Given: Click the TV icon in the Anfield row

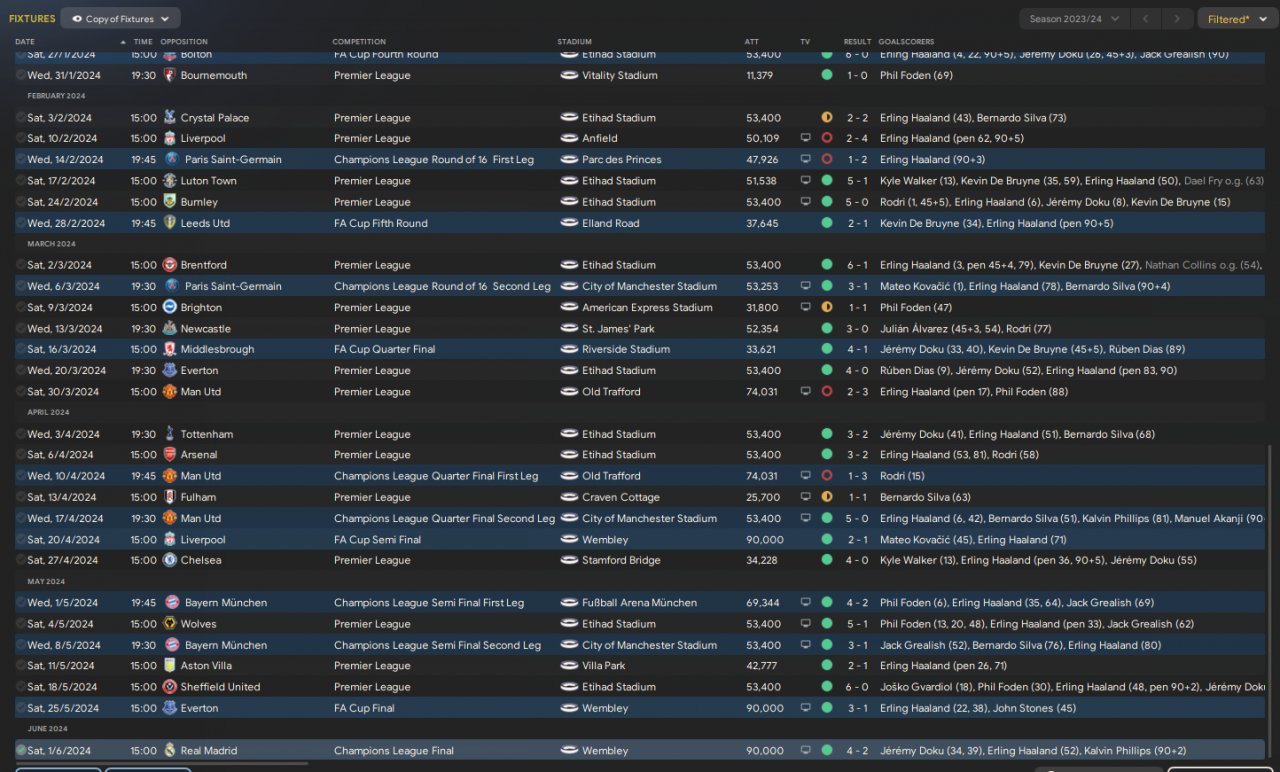Looking at the screenshot, I should [x=806, y=138].
